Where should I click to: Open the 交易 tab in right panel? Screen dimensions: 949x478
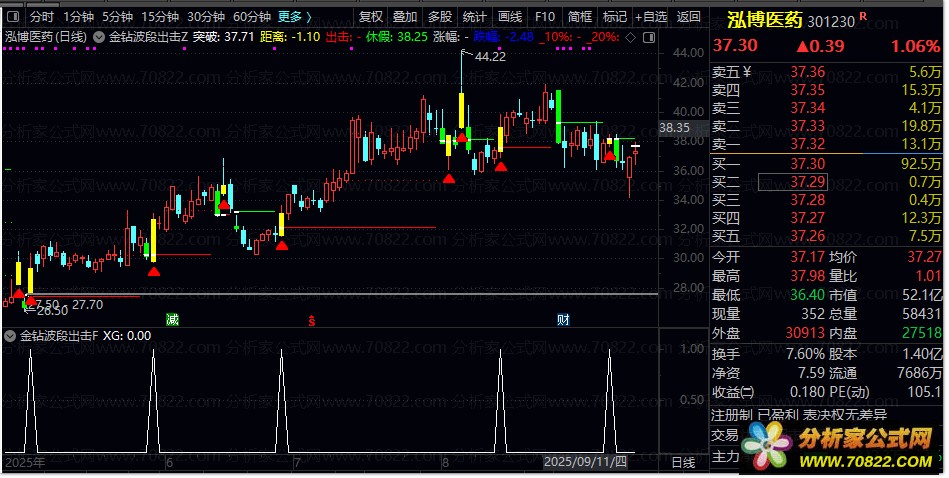pos(725,435)
